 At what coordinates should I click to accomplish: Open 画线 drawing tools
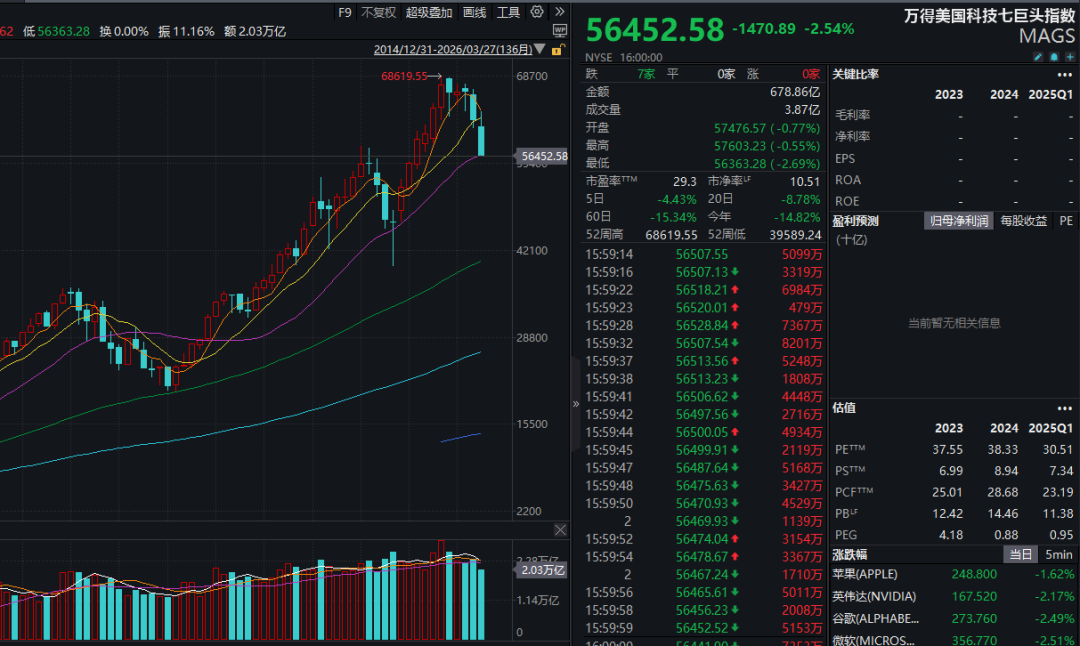coord(474,12)
